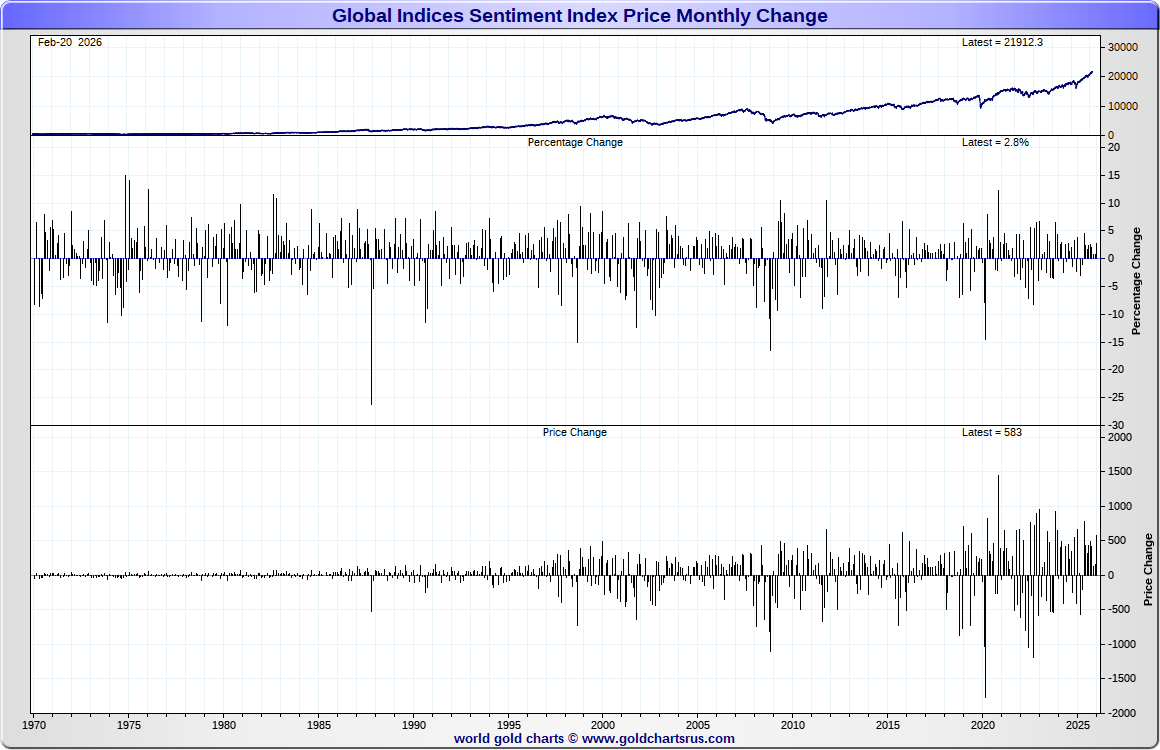Click the -2000 price change axis label
This screenshot has height=750, width=1160.
pyautogui.click(x=1121, y=713)
